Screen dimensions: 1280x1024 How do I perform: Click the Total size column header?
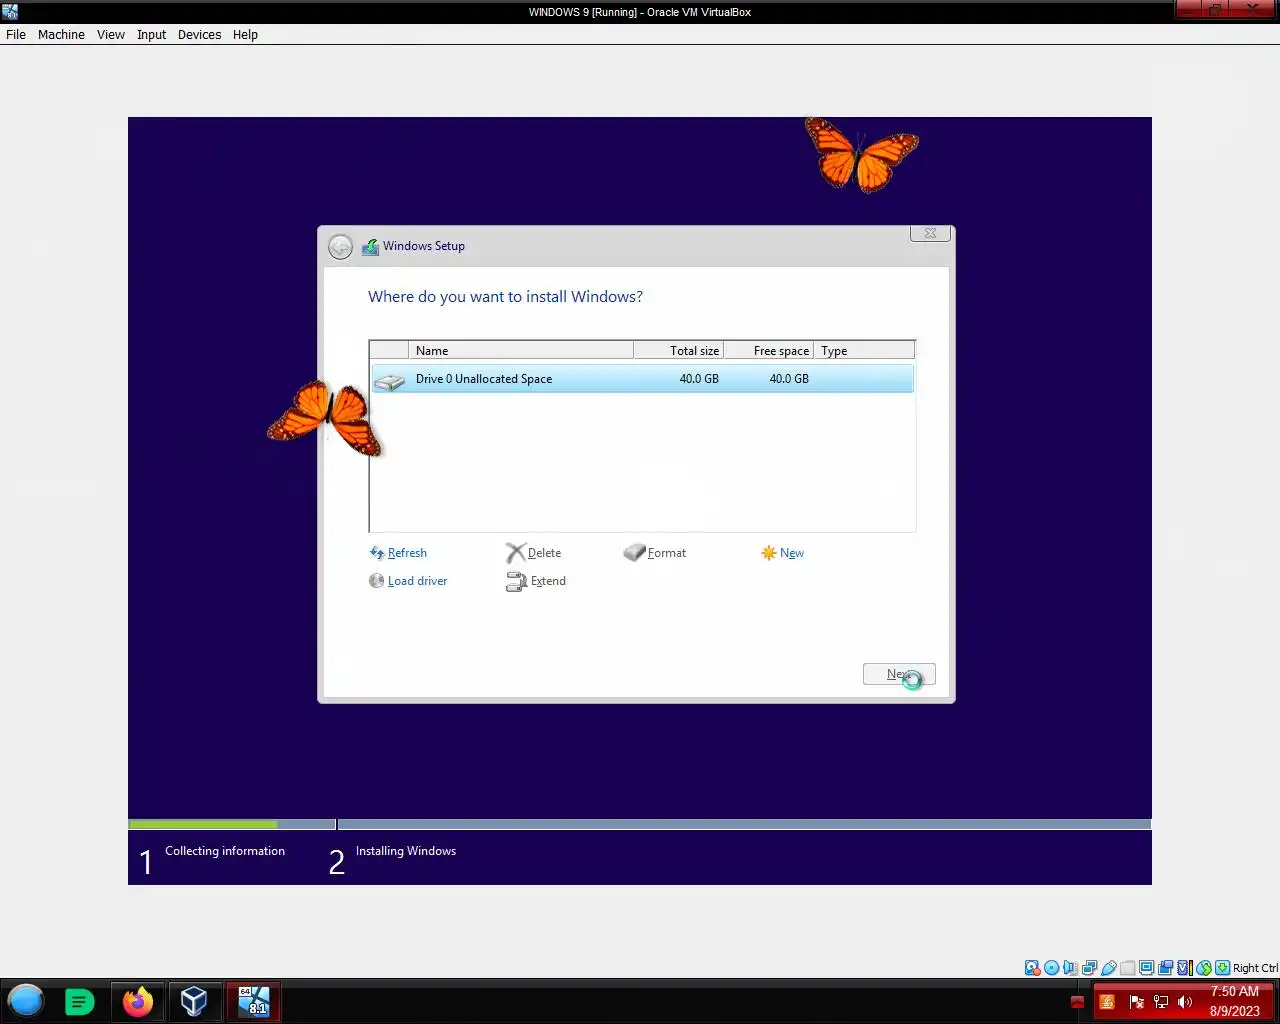click(x=679, y=350)
